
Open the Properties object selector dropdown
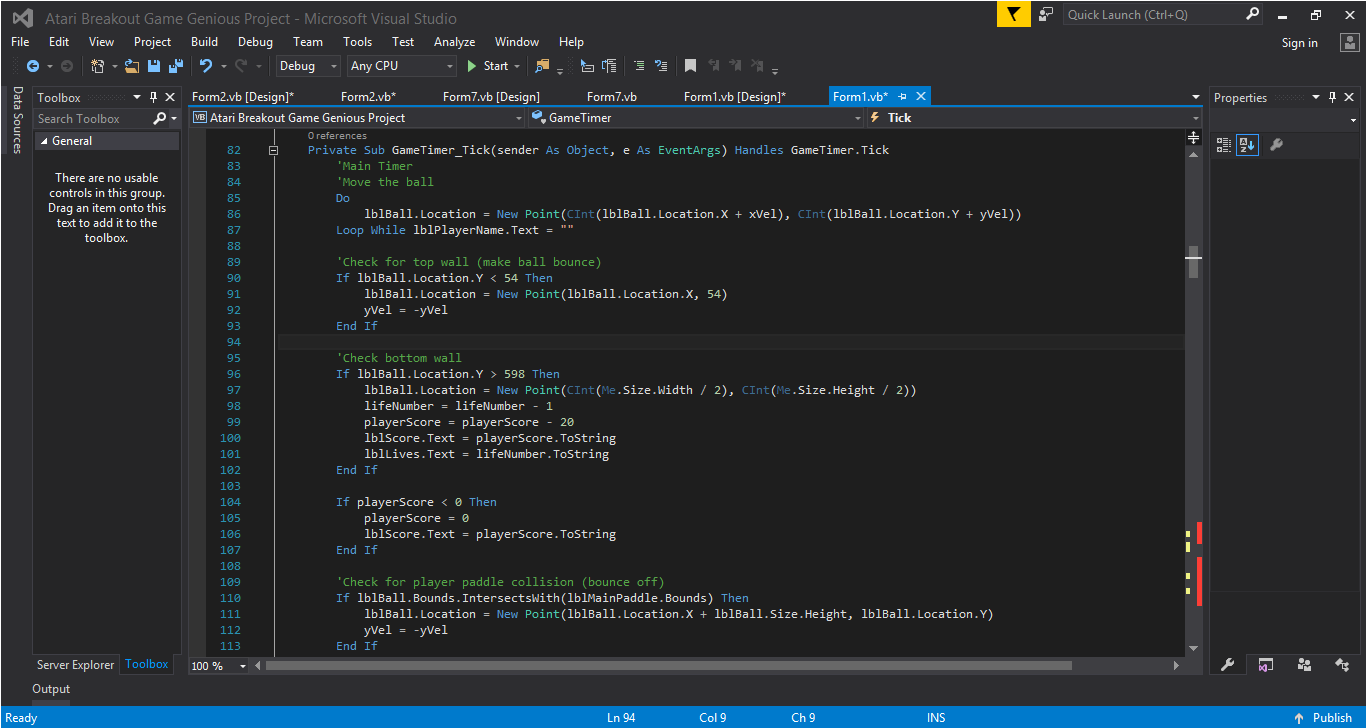click(x=1353, y=121)
